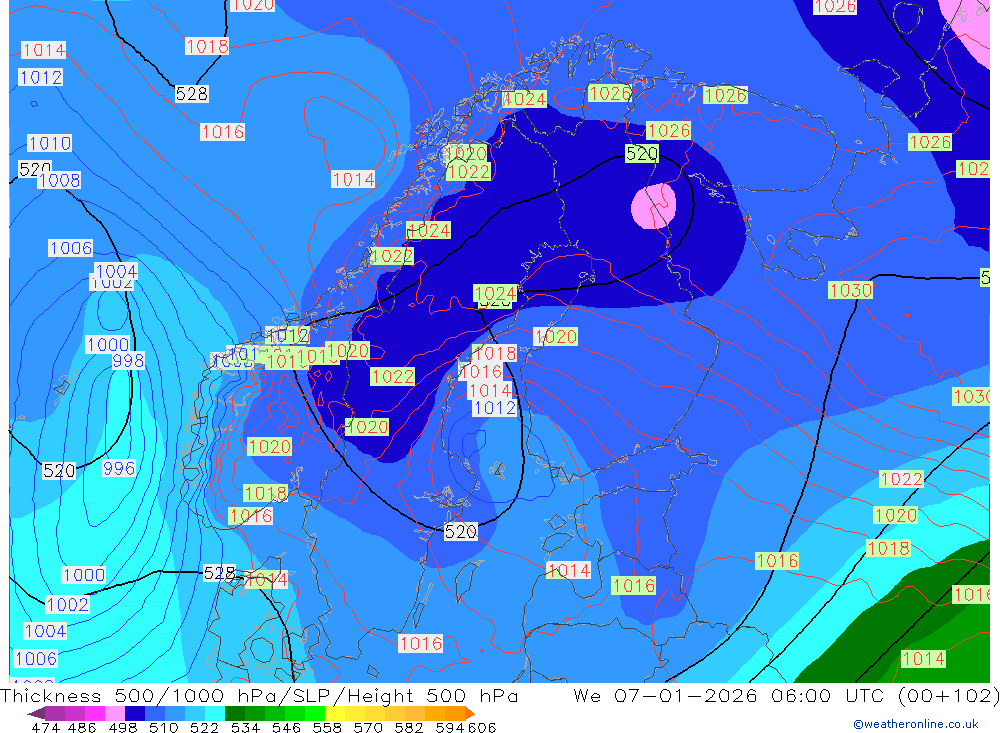Click the '1014' label inside the dark green area
The image size is (1000, 733).
pyautogui.click(x=923, y=658)
